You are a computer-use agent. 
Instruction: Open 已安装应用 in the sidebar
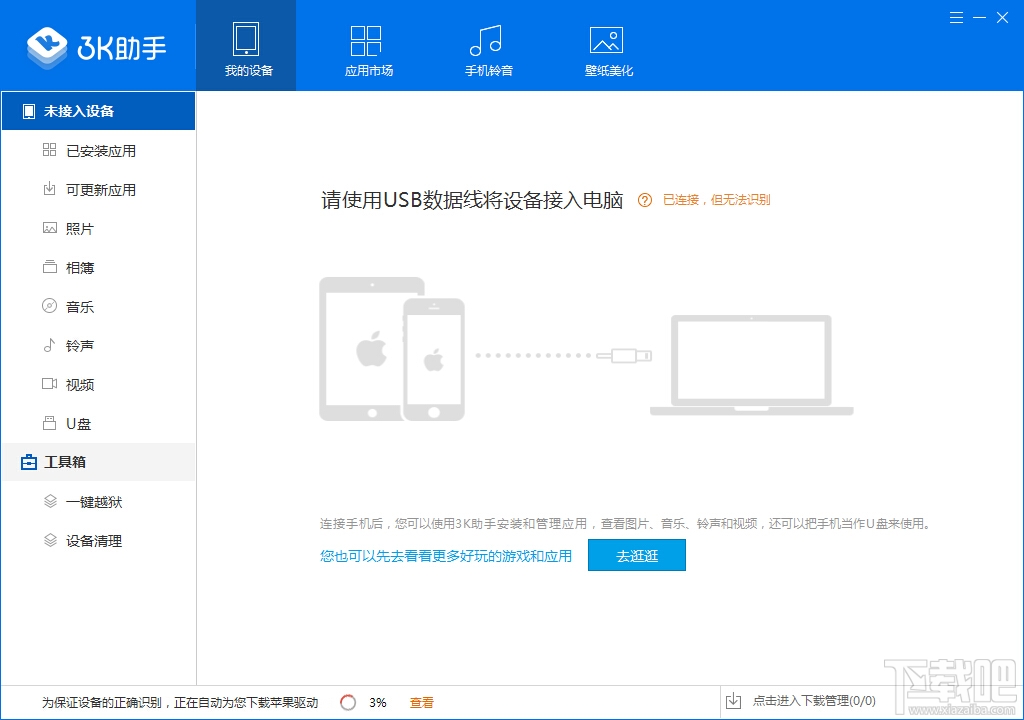[99, 151]
